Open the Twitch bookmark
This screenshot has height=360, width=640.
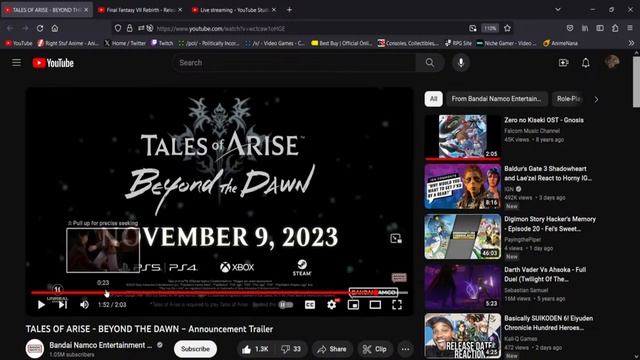[162, 43]
